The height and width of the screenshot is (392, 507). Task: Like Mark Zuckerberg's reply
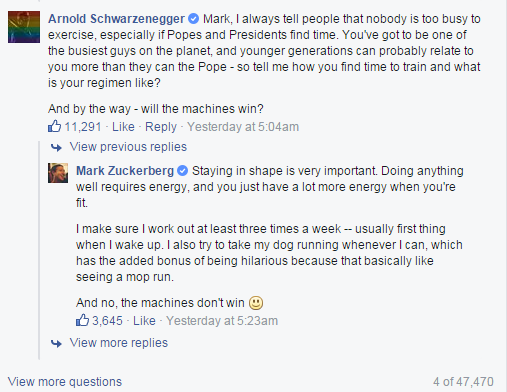click(144, 321)
